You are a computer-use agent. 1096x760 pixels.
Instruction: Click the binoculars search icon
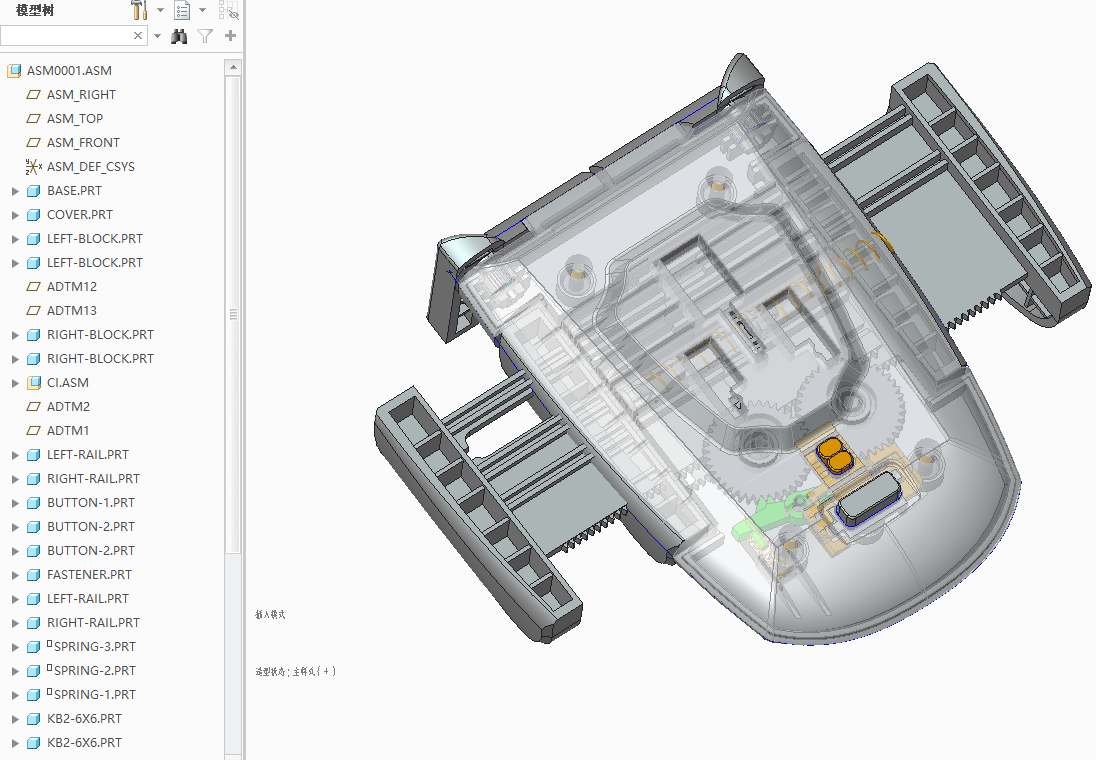pos(179,36)
